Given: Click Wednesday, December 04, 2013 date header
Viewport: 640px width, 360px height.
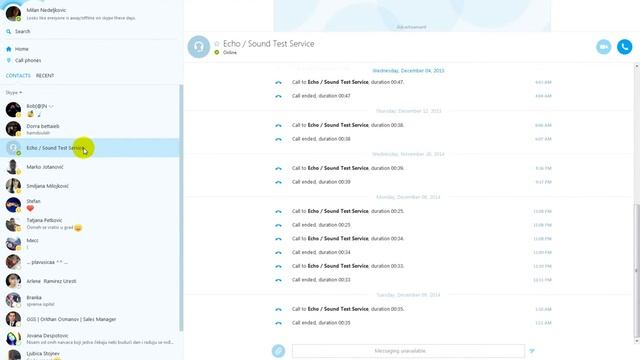Looking at the screenshot, I should click(x=408, y=71).
